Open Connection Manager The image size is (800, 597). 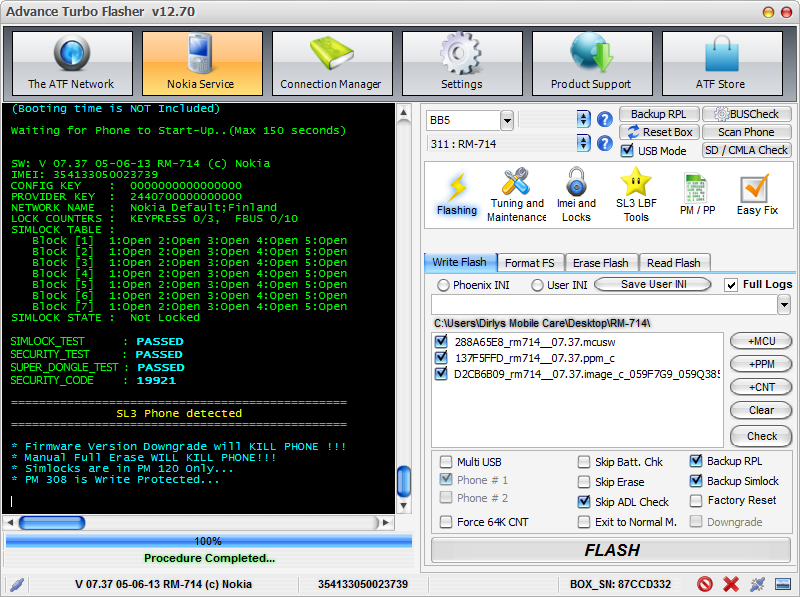pos(332,63)
